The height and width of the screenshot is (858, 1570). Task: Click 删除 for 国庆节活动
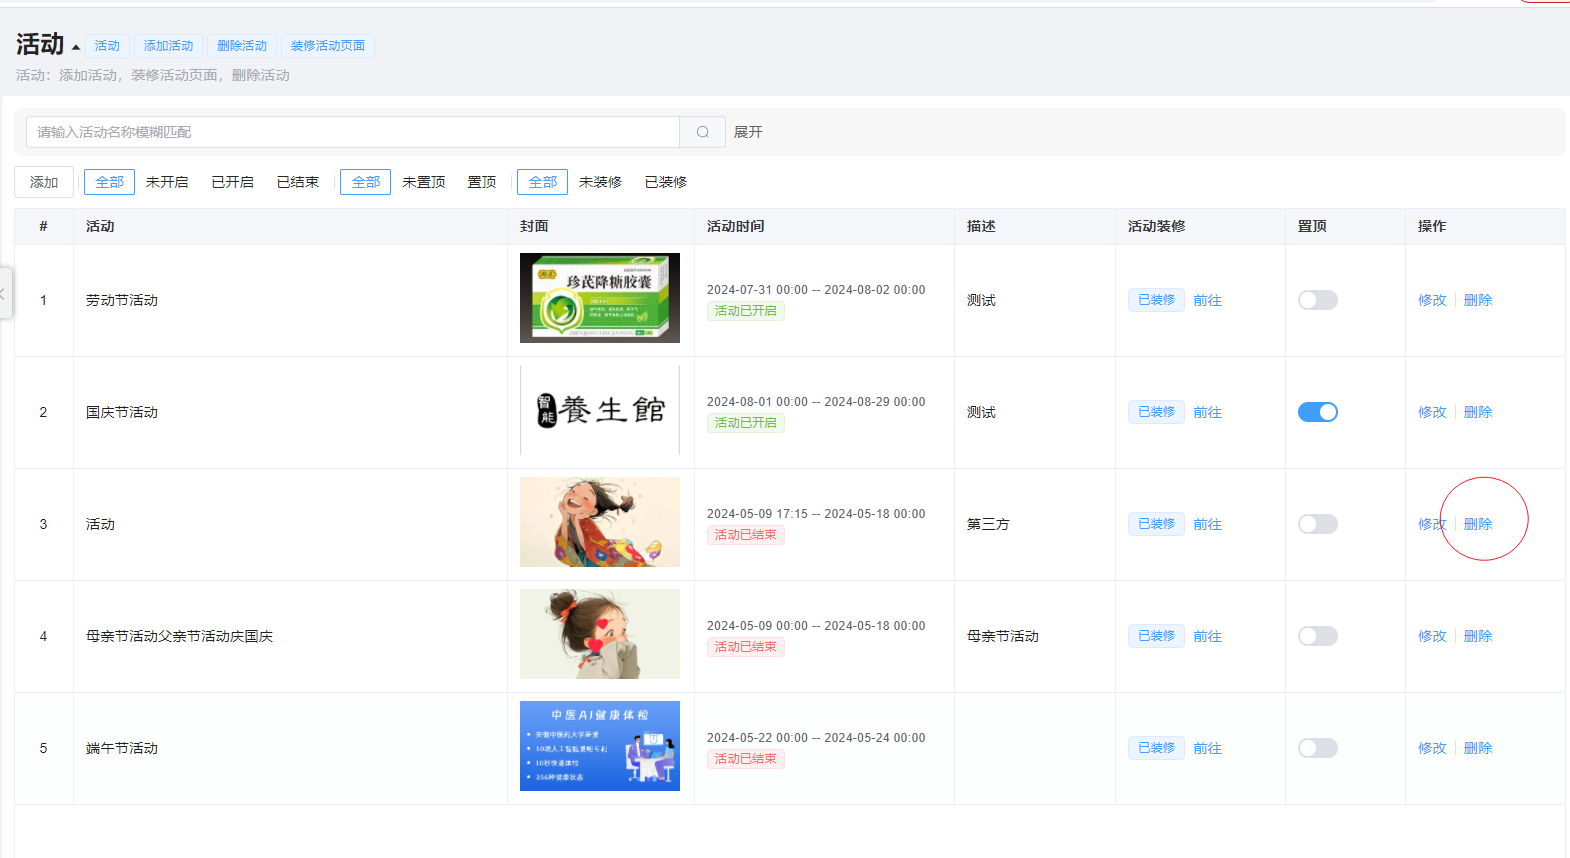pyautogui.click(x=1478, y=412)
